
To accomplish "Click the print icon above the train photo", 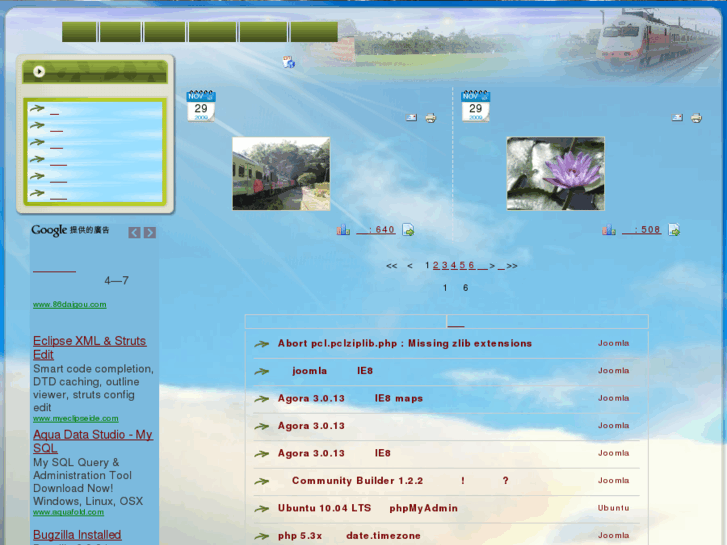I will tap(431, 118).
